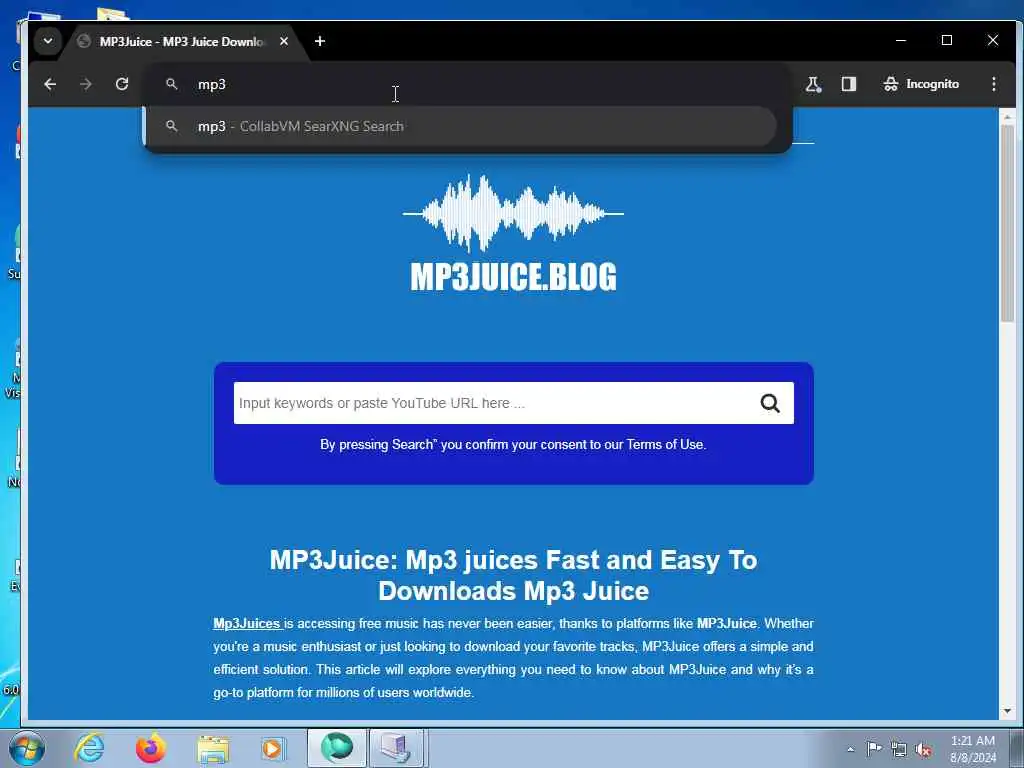Click the MP3Juice heading text
Screen dimensions: 1024x768
pos(513,575)
